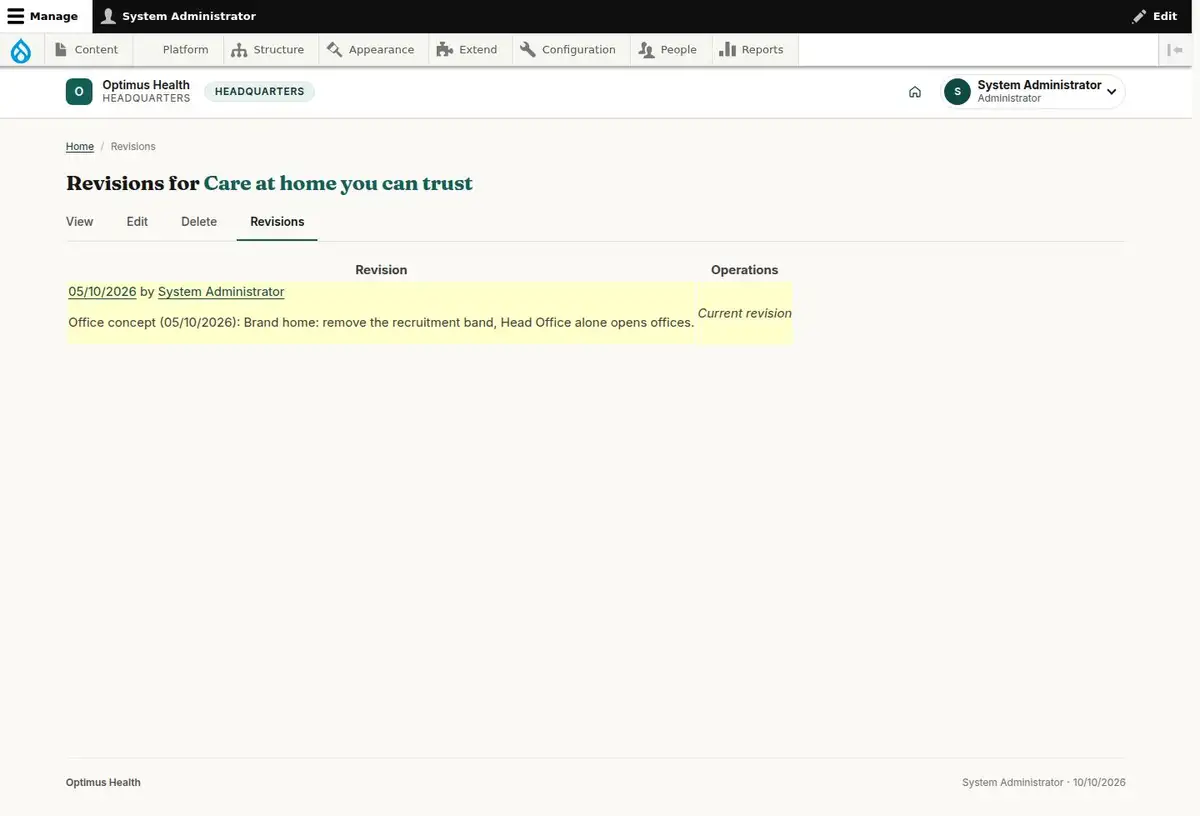Screen dimensions: 1200x816
Task: Click the Optimus Health green O logo
Action: (x=79, y=91)
